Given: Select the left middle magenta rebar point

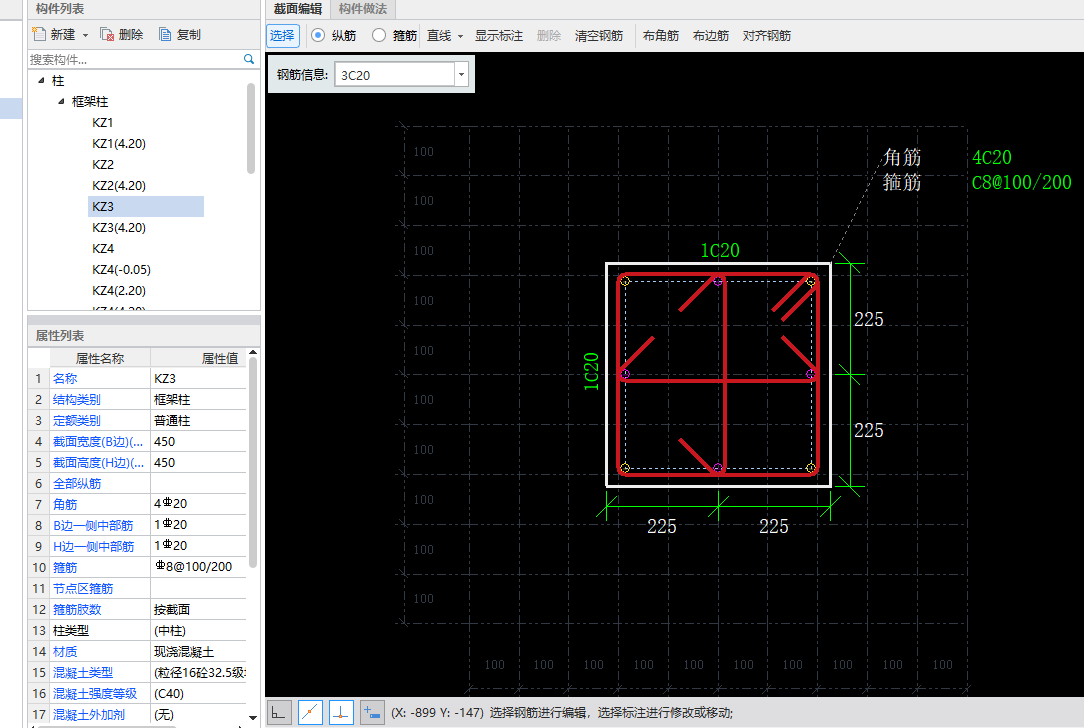Looking at the screenshot, I should 625,374.
